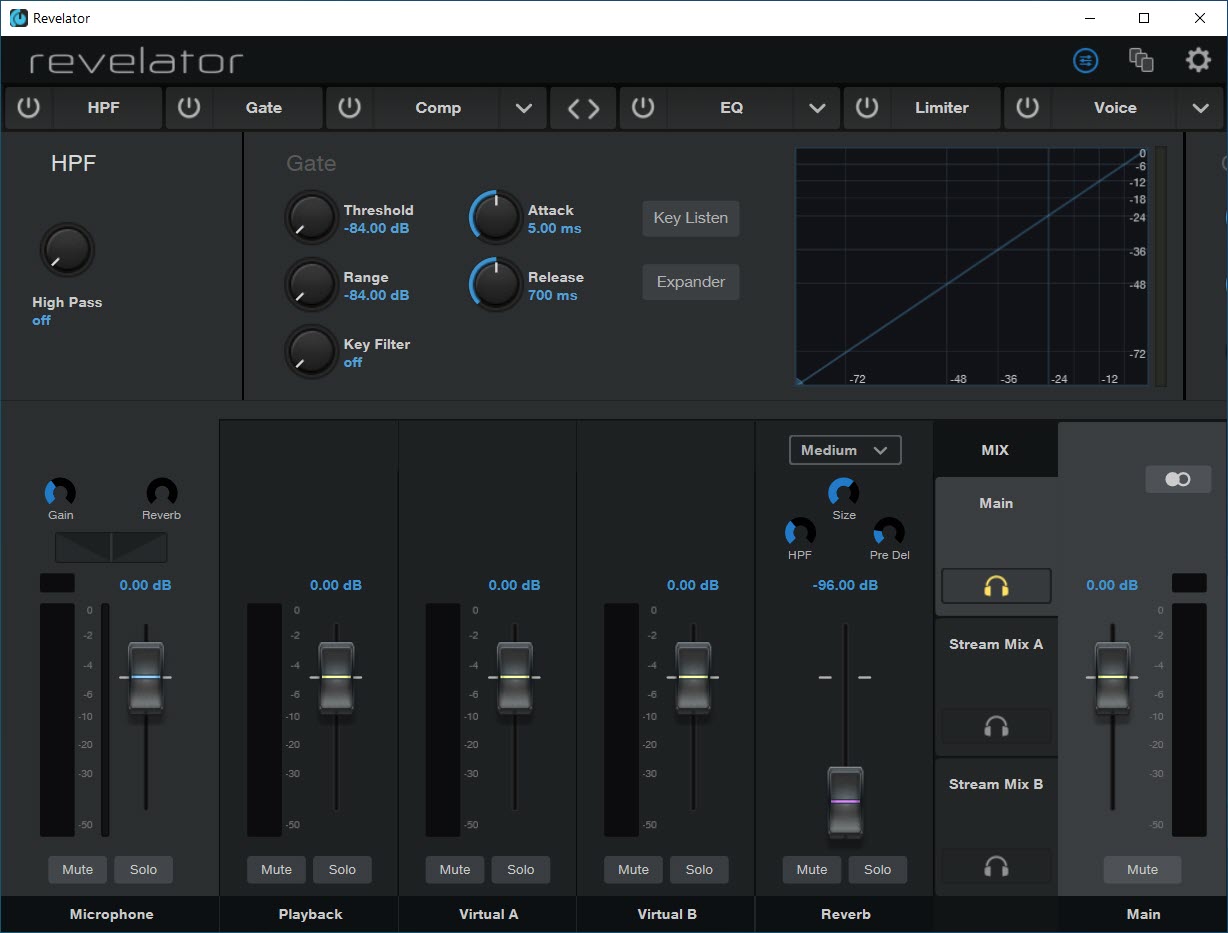1228x933 pixels.
Task: Click the Playback channel fader handle
Action: coord(336,677)
